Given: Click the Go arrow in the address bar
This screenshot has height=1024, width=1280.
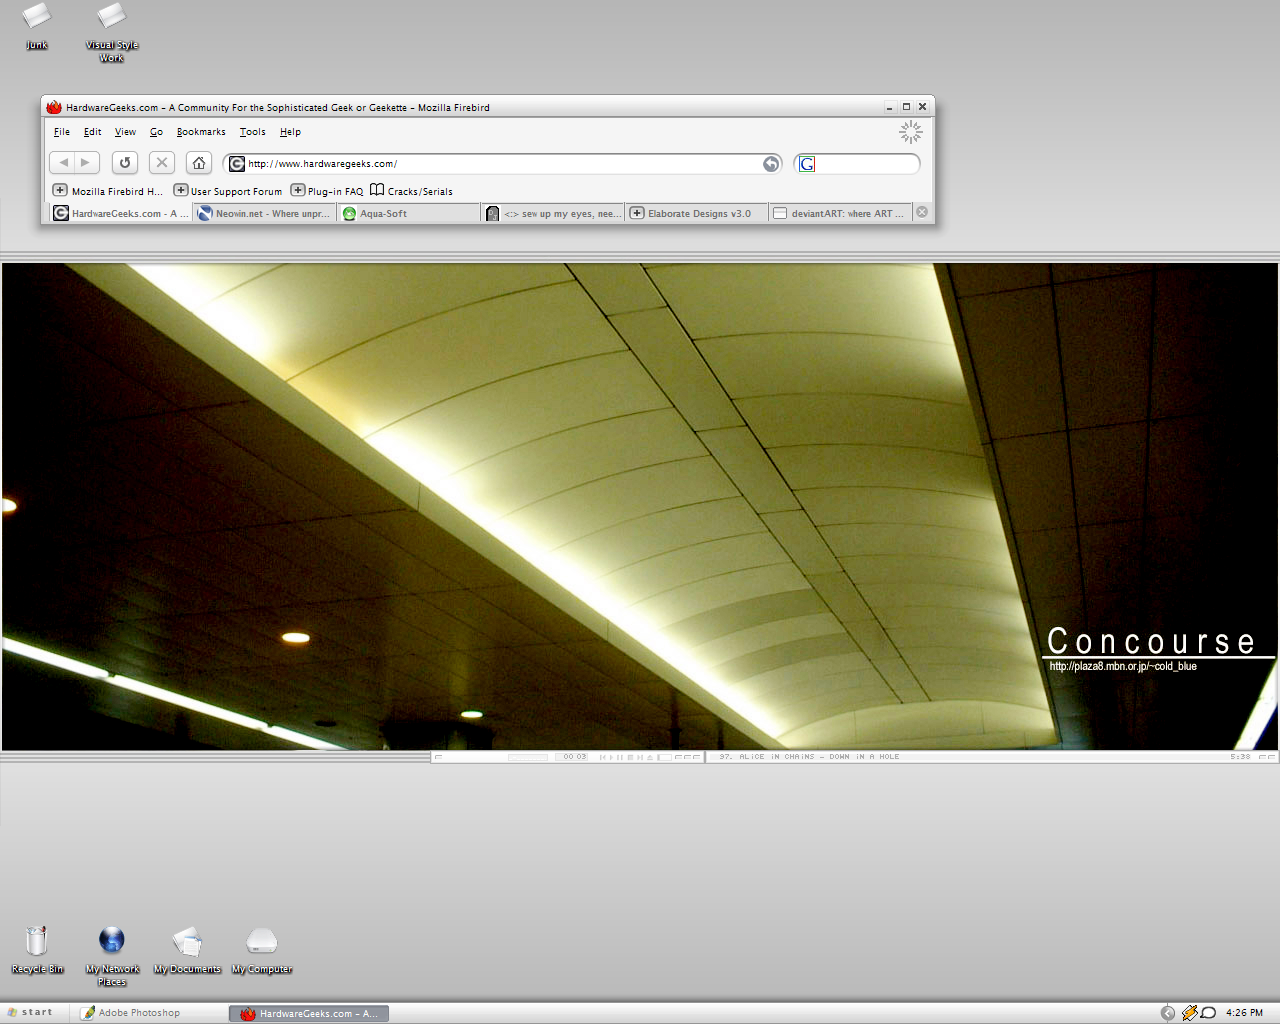Looking at the screenshot, I should (x=771, y=164).
